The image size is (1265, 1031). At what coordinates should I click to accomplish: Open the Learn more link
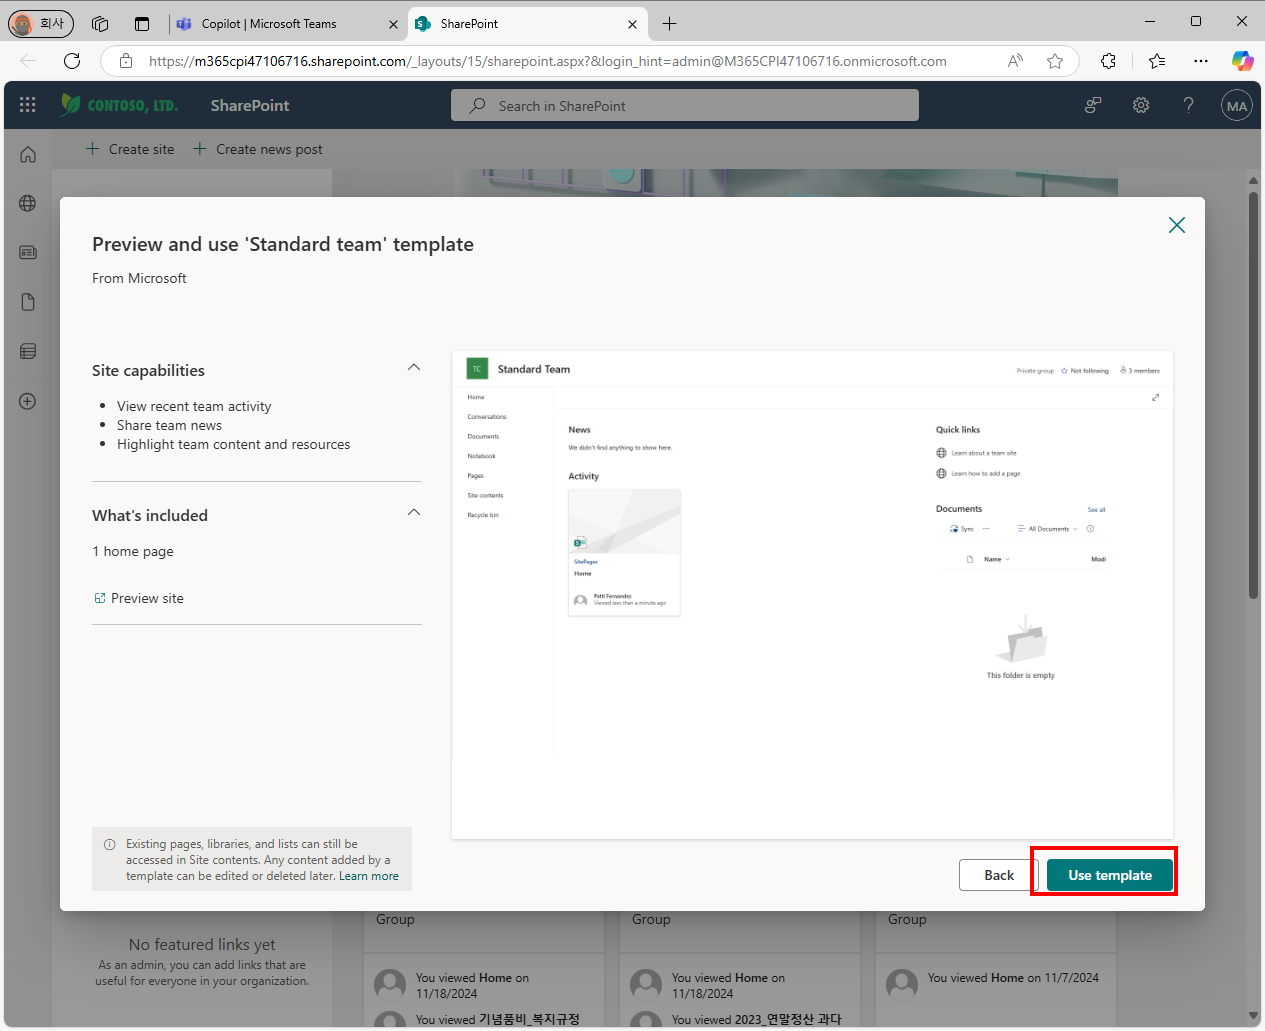click(369, 876)
